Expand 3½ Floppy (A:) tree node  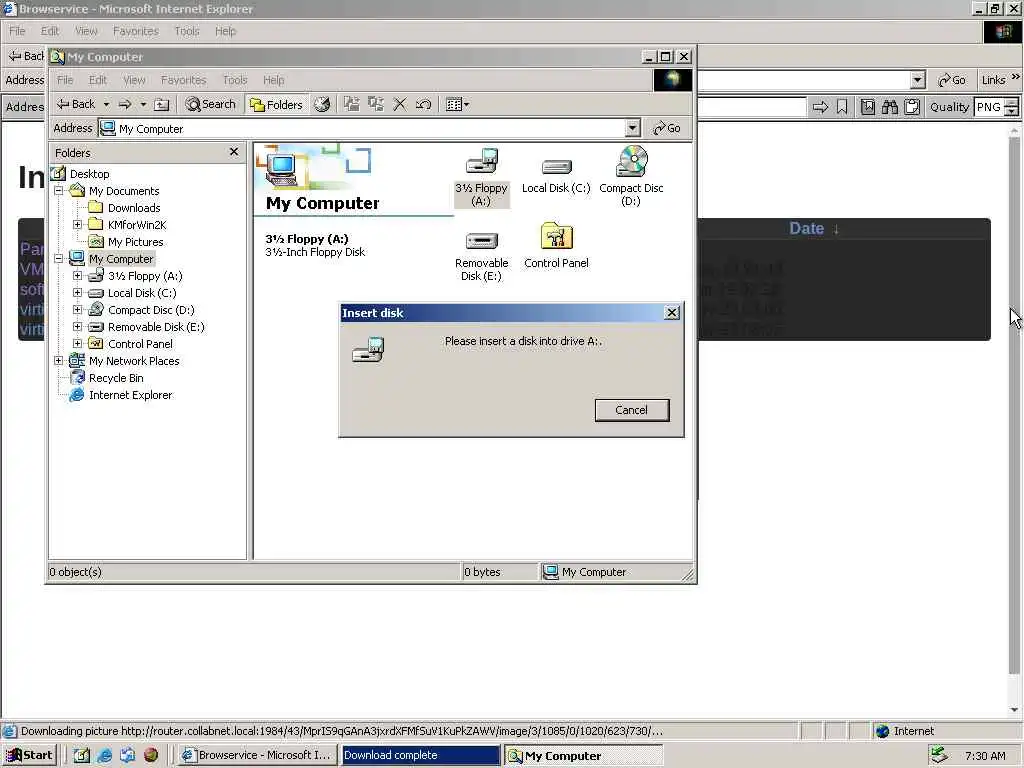[x=78, y=276]
